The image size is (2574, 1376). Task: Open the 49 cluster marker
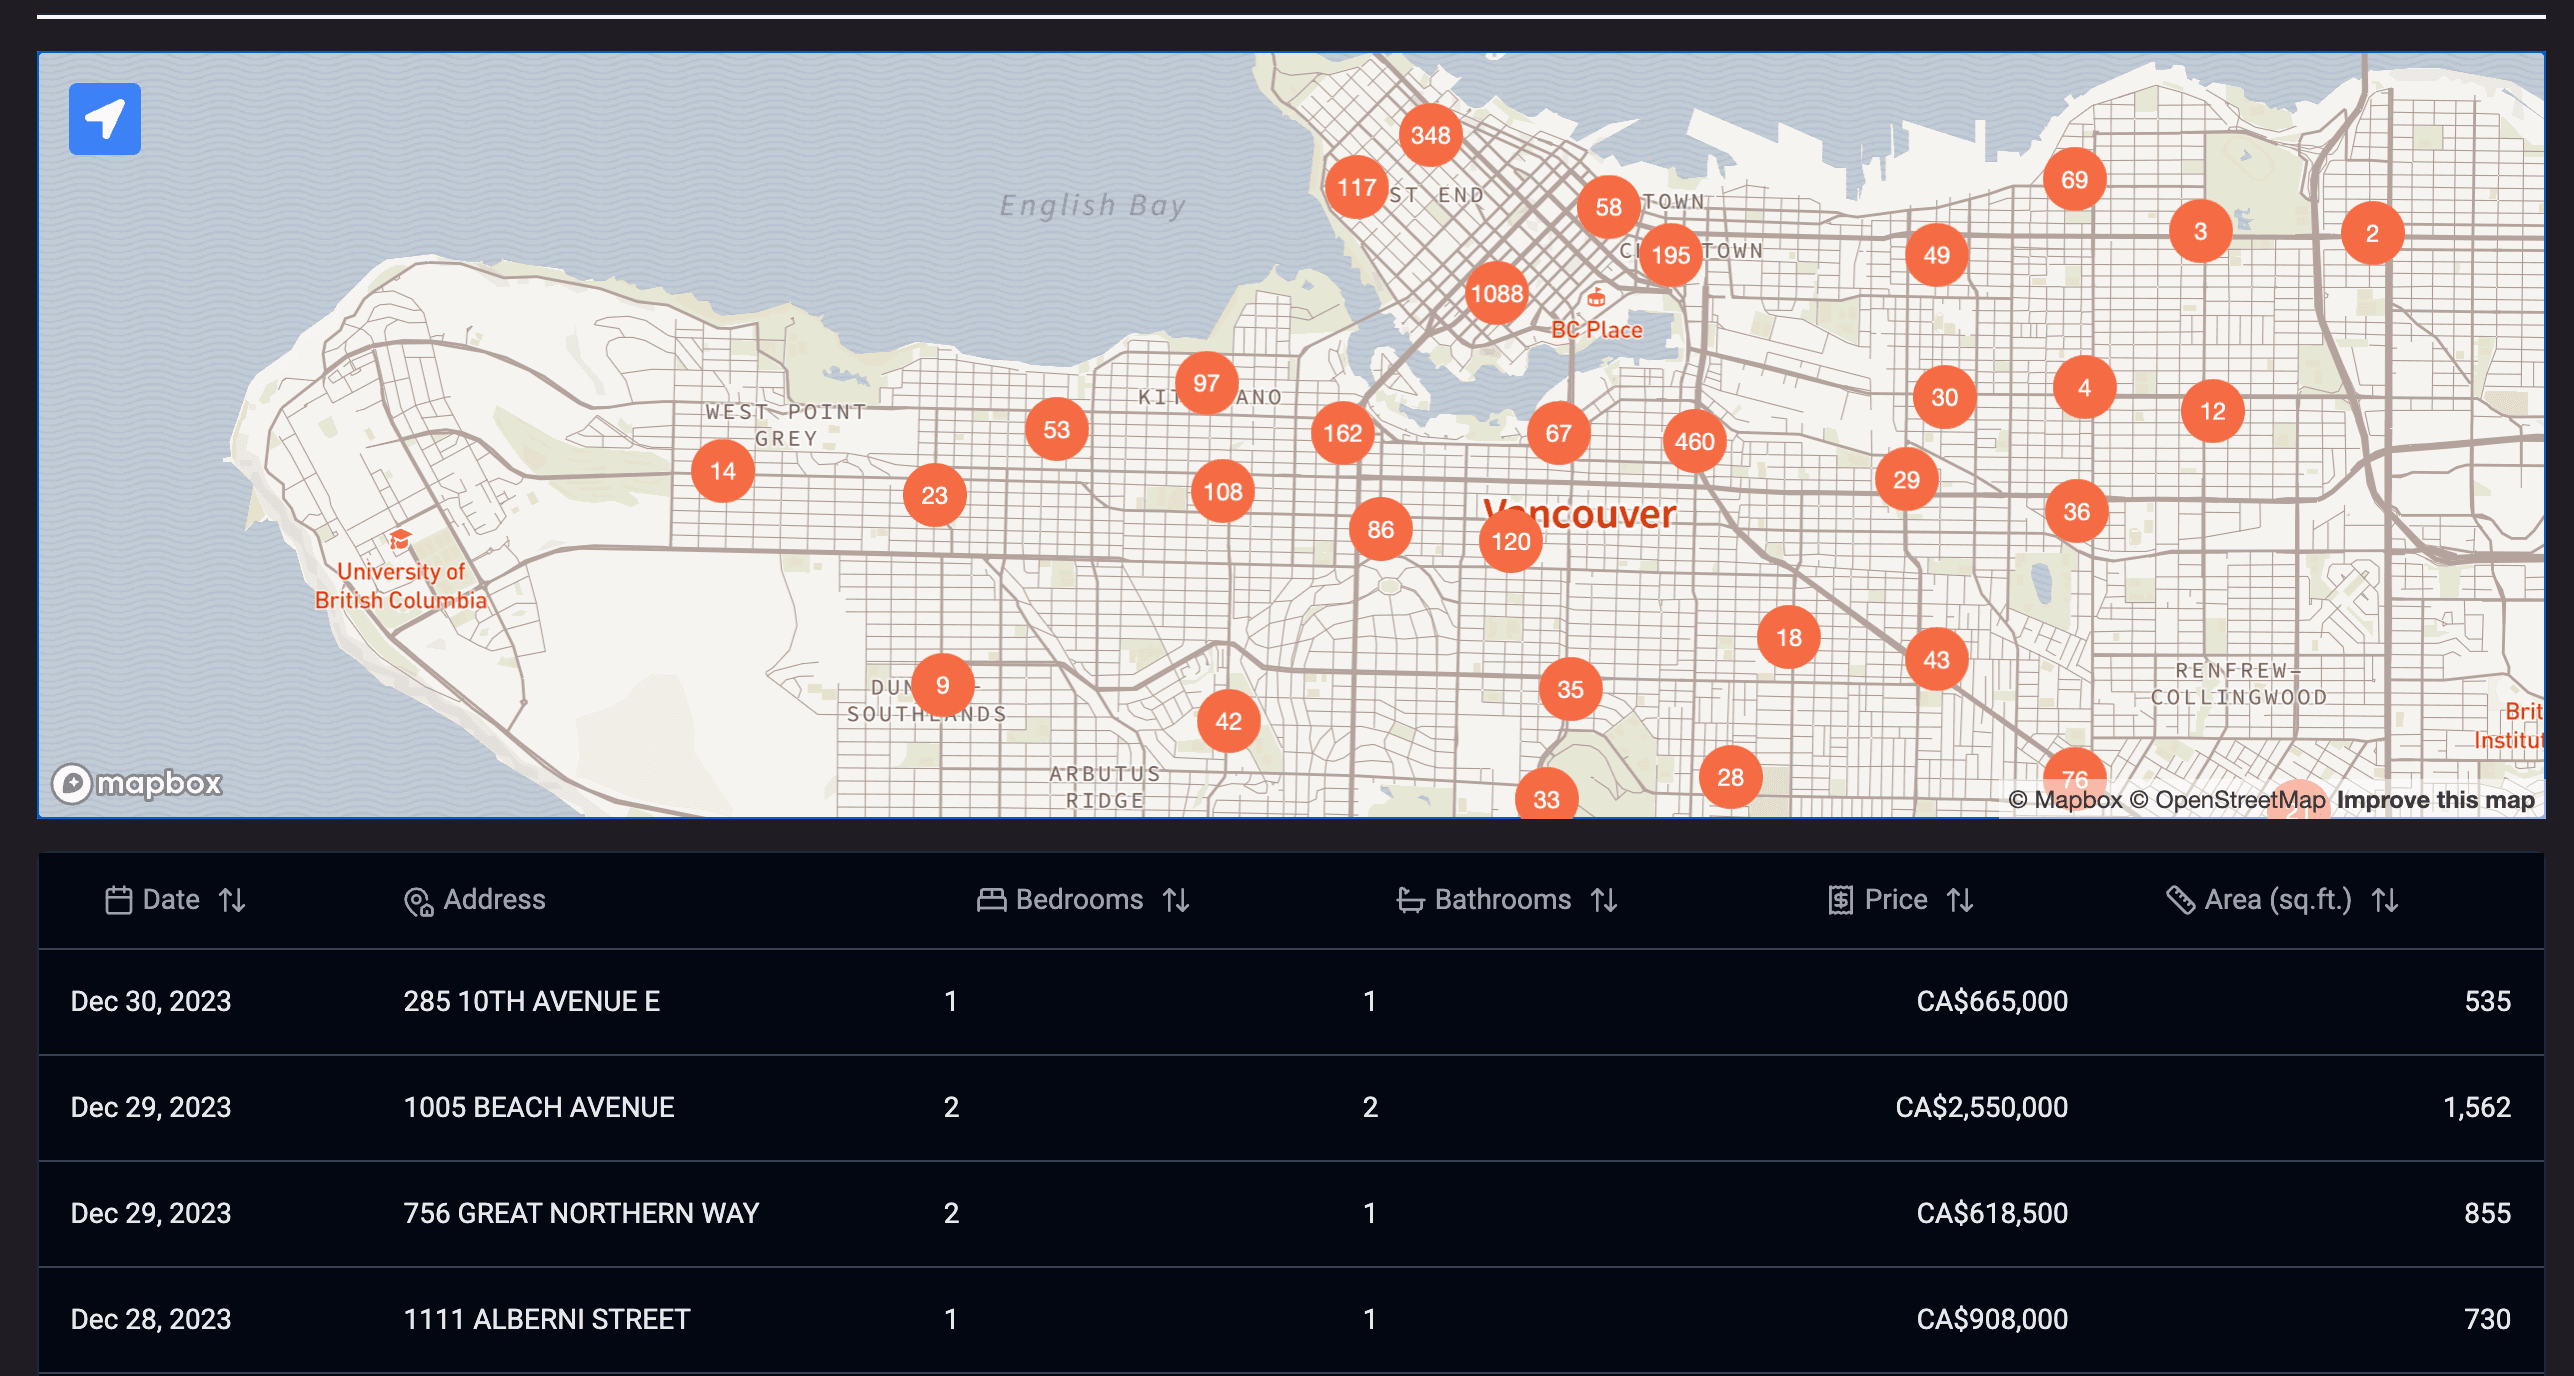click(1937, 255)
